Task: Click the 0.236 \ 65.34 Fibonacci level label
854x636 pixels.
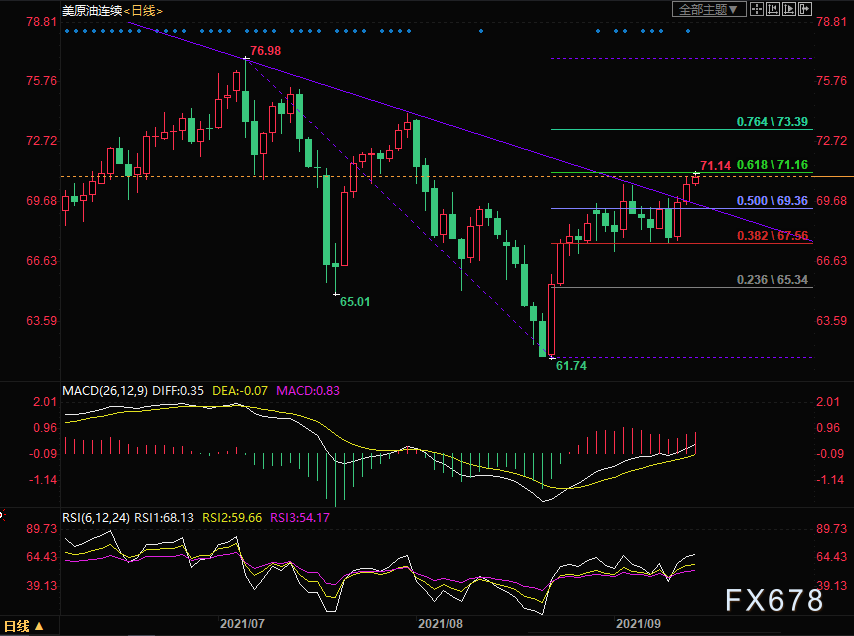Action: tap(771, 280)
